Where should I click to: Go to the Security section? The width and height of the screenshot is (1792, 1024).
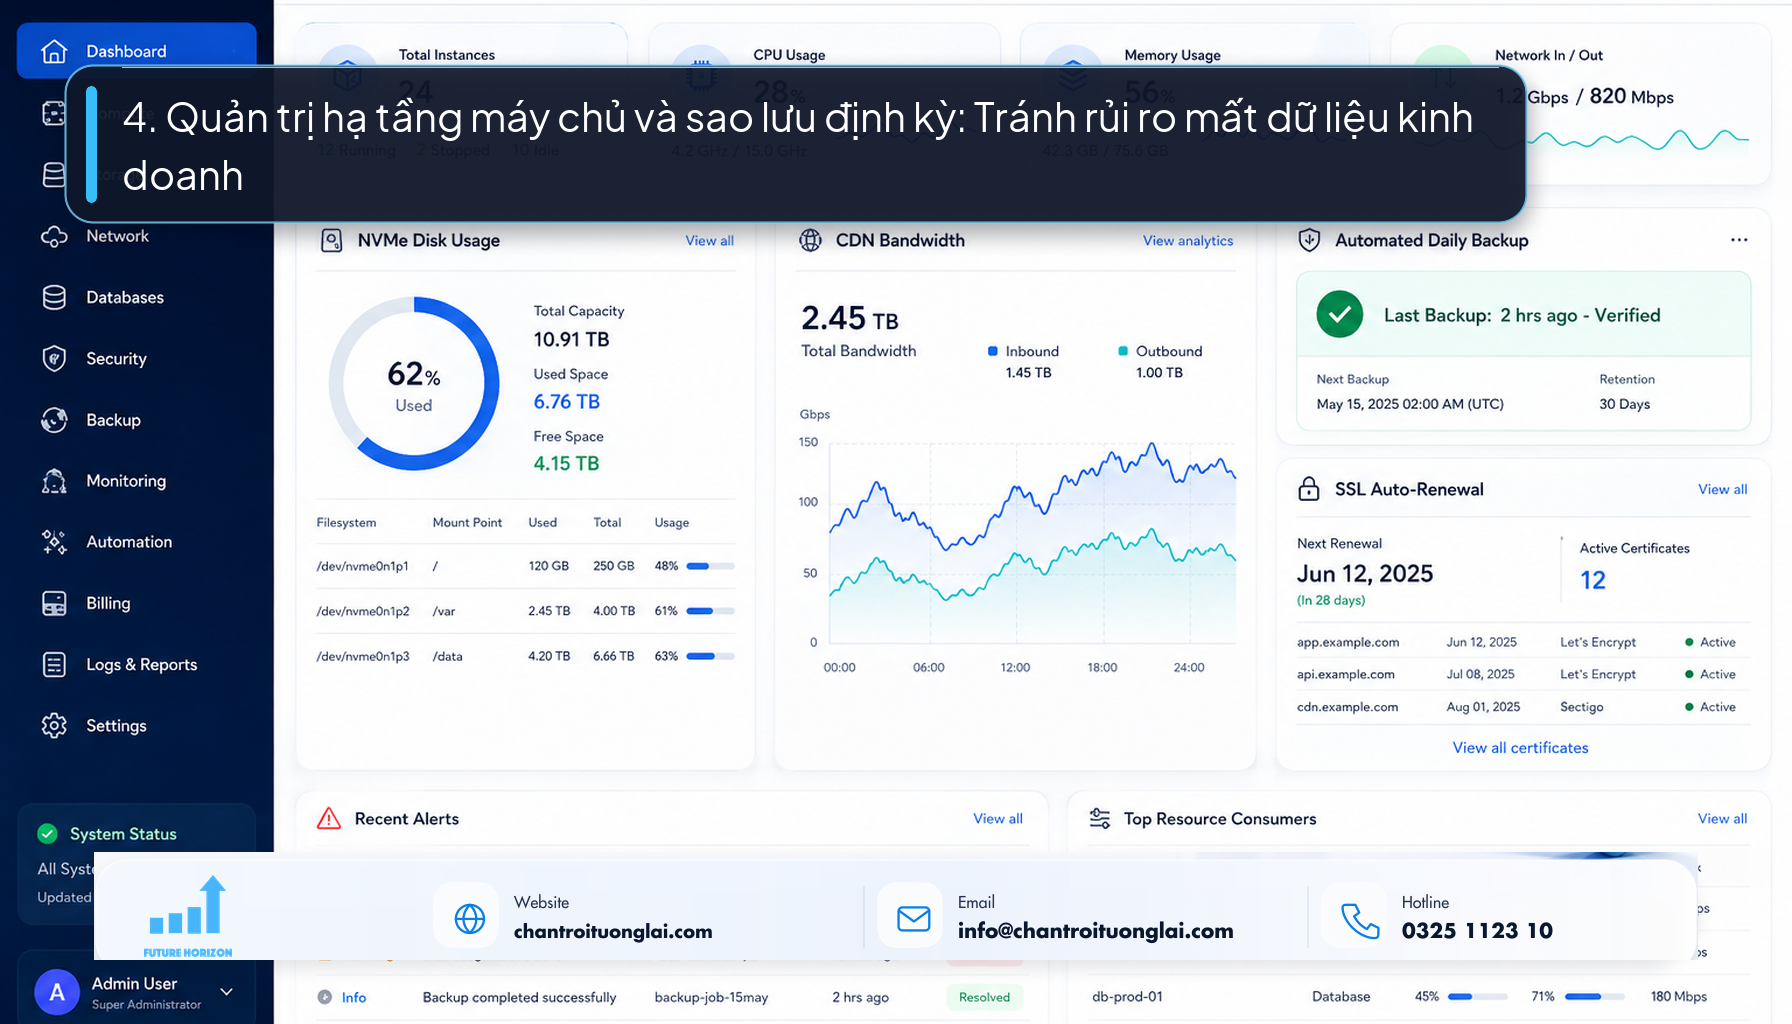pos(116,359)
